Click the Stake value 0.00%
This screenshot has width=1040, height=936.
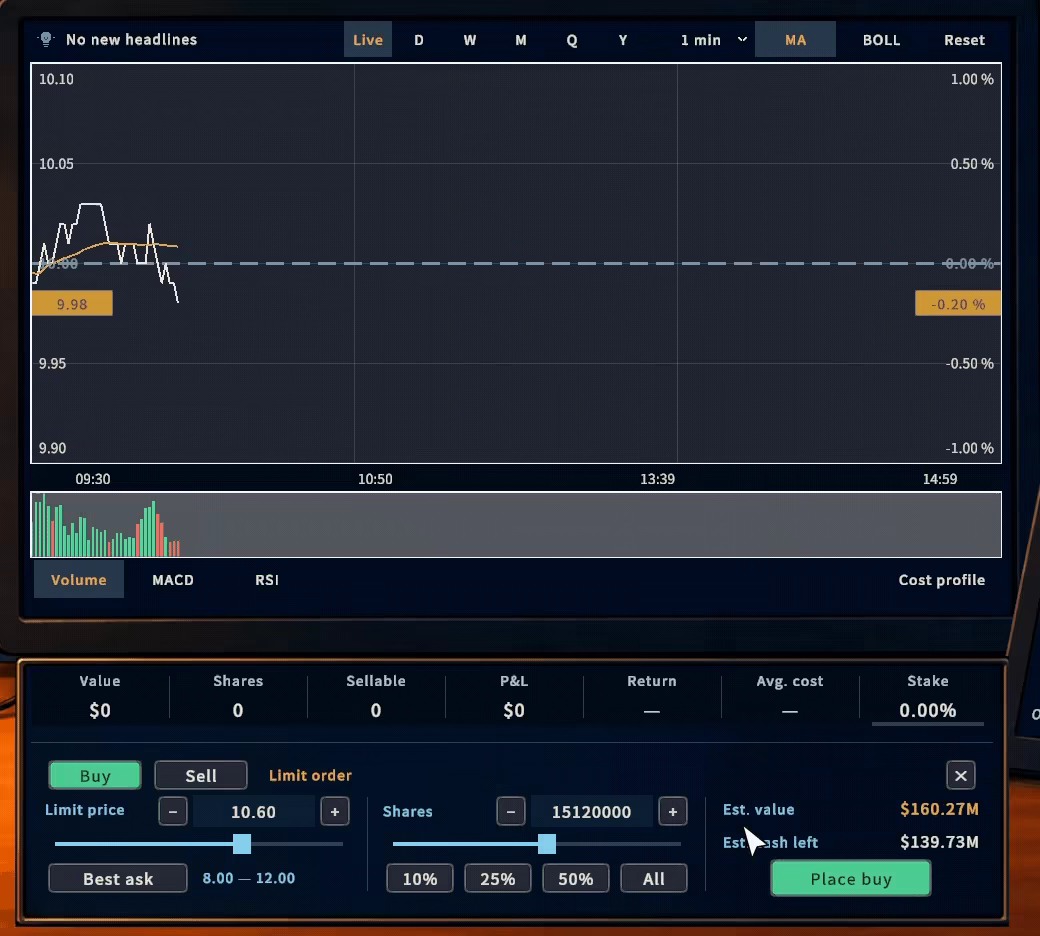[x=927, y=710]
